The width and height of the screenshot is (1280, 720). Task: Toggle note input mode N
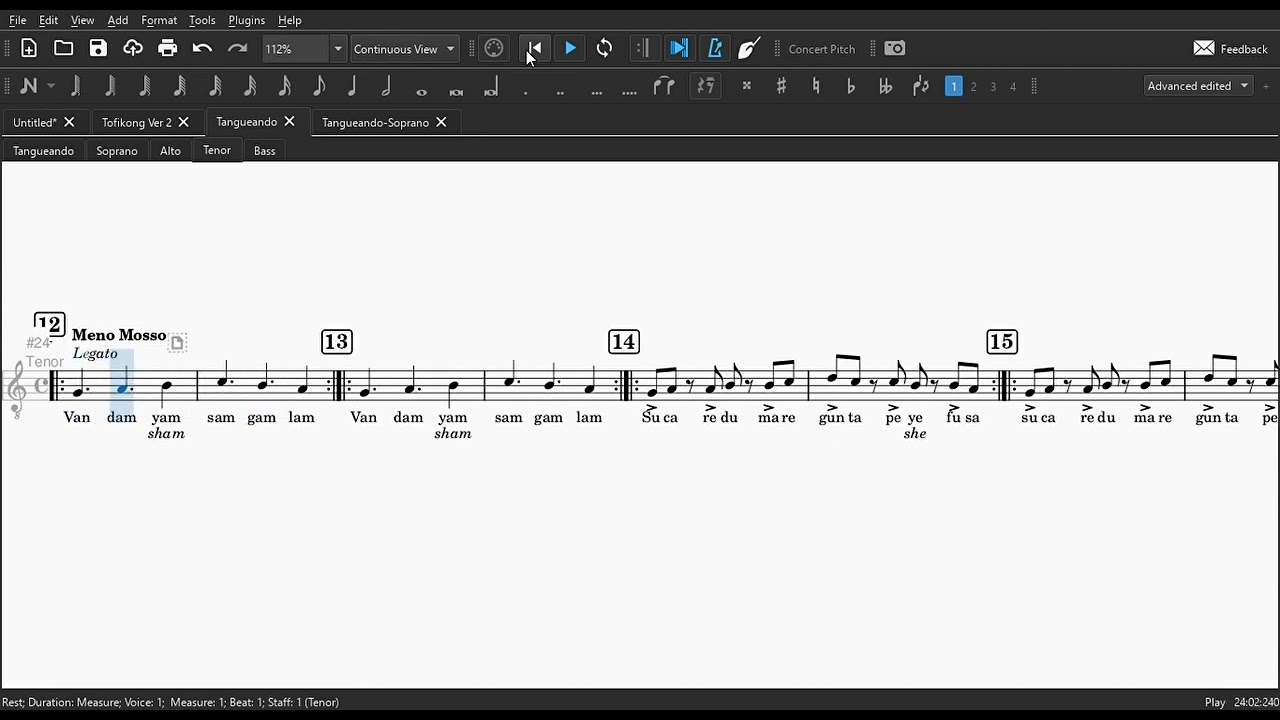tap(28, 86)
